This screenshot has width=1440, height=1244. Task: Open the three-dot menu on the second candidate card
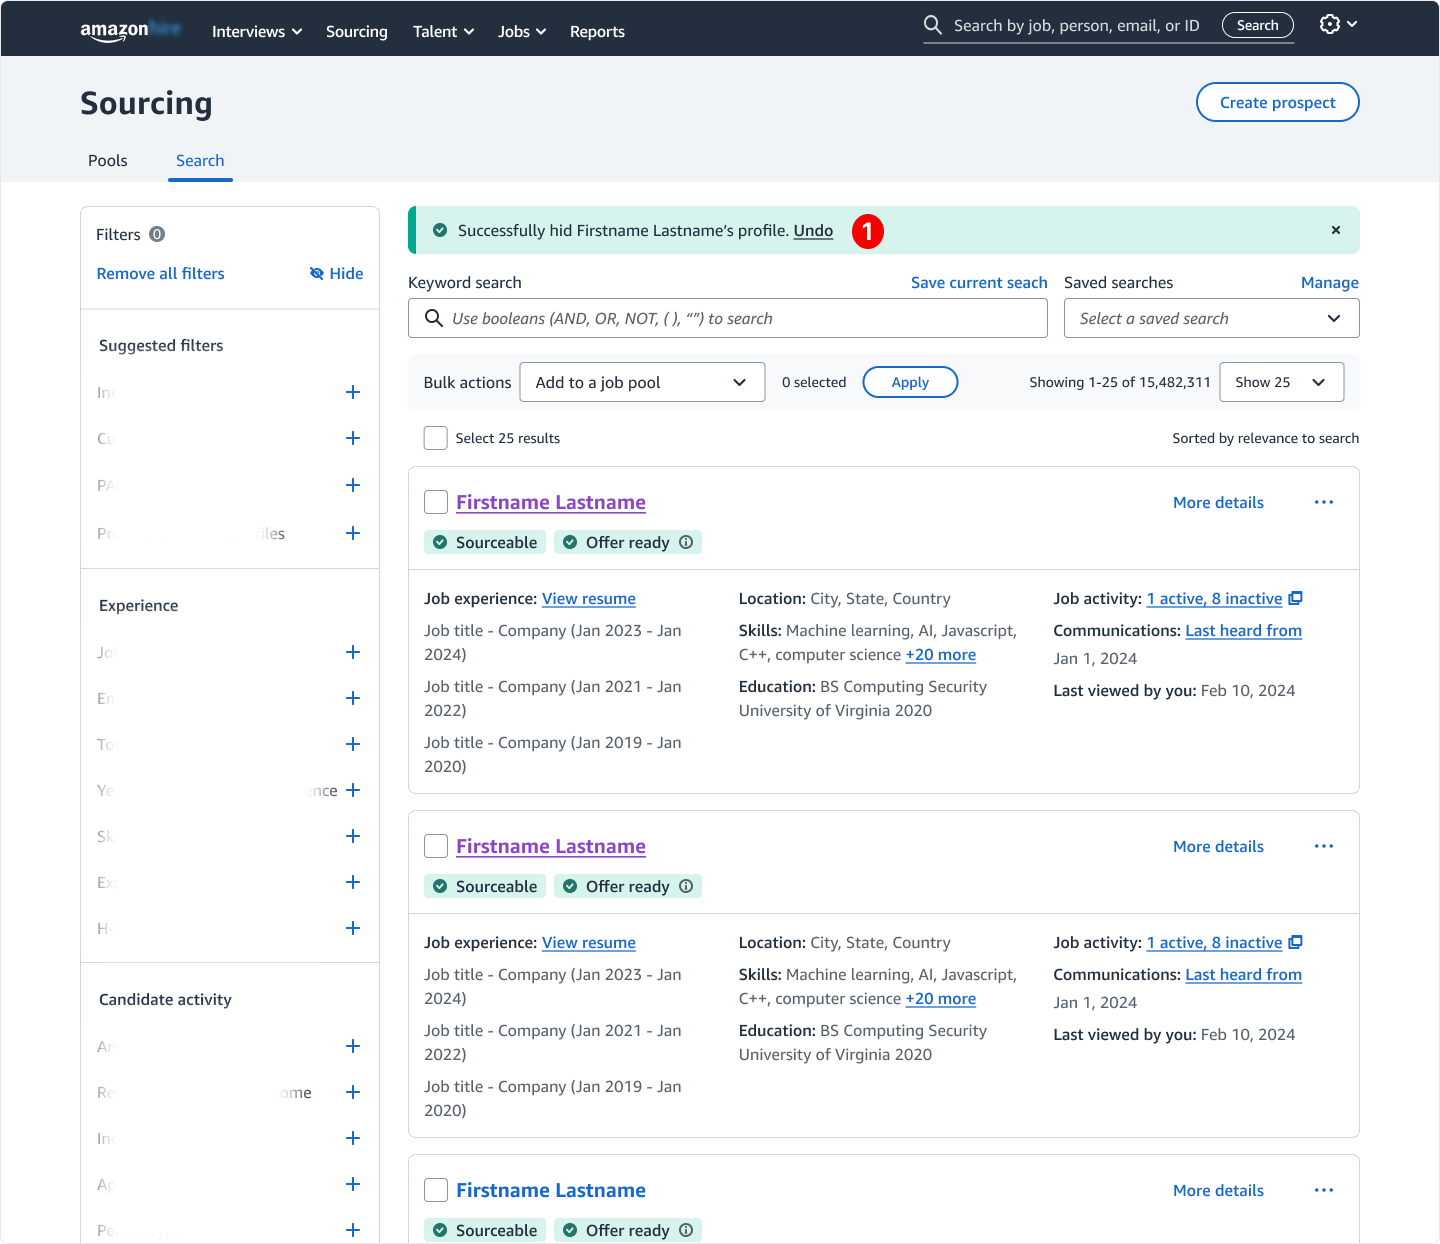pos(1324,846)
